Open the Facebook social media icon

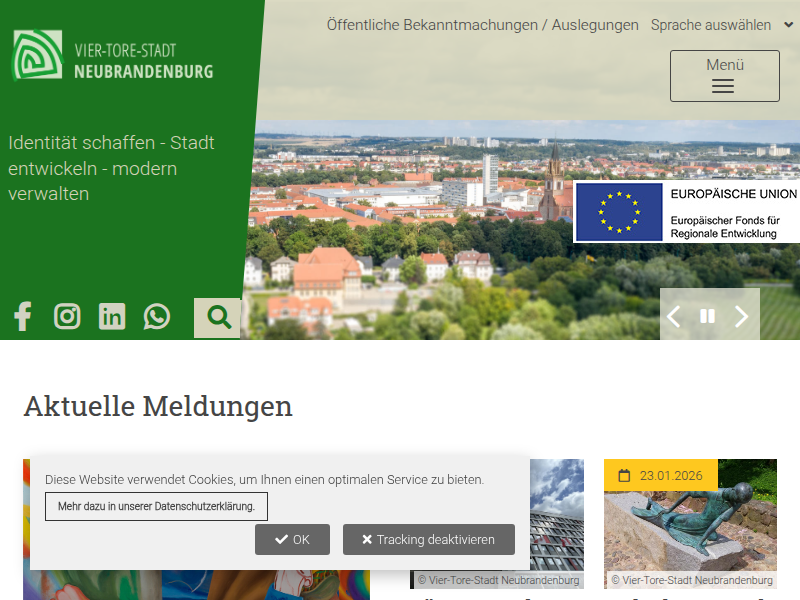coord(22,317)
